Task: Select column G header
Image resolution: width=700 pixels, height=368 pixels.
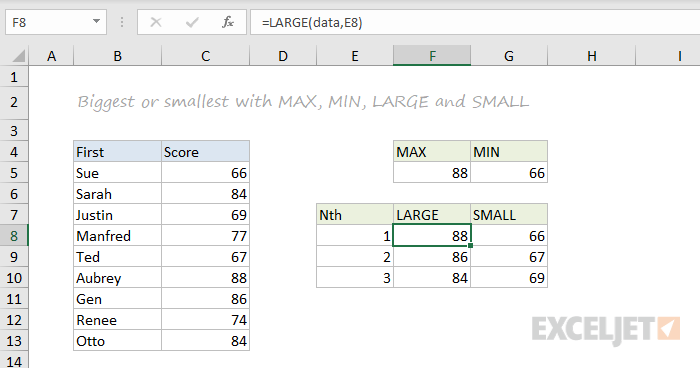Action: tap(509, 56)
